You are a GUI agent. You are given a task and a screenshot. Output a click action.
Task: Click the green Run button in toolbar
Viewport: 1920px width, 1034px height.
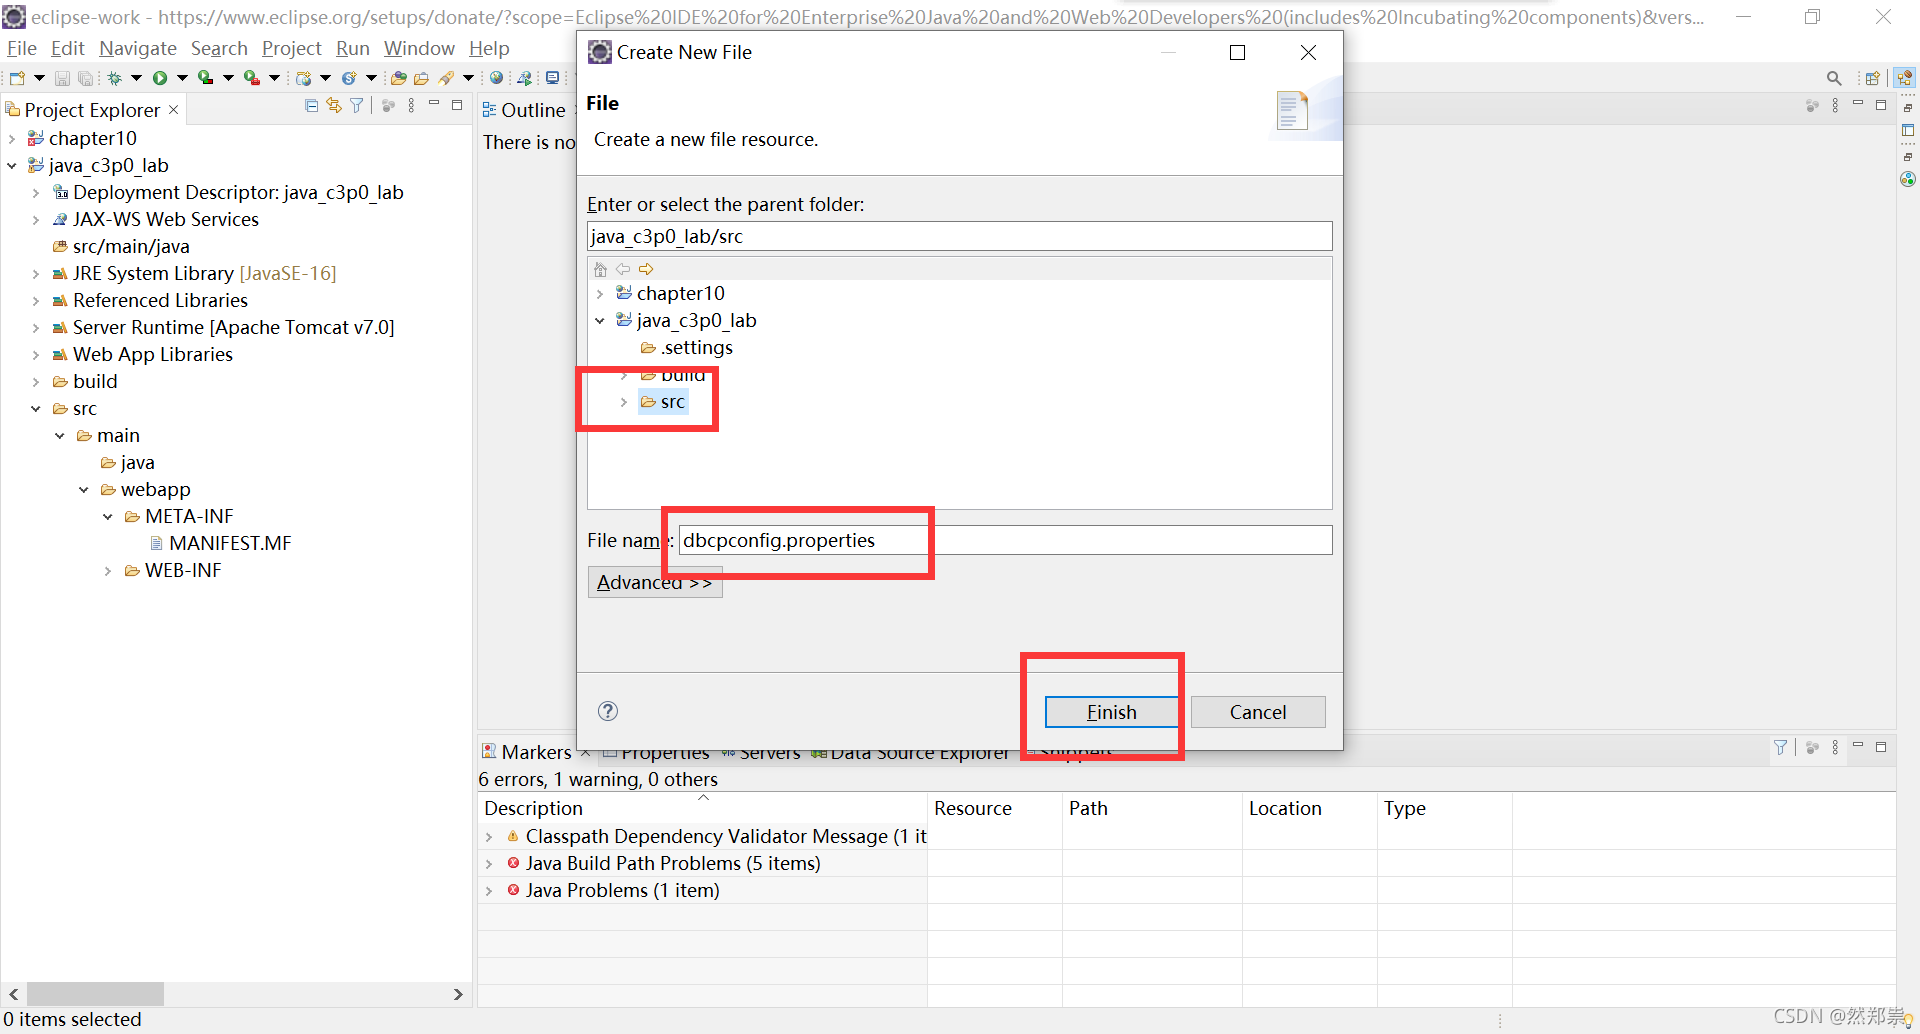coord(160,78)
